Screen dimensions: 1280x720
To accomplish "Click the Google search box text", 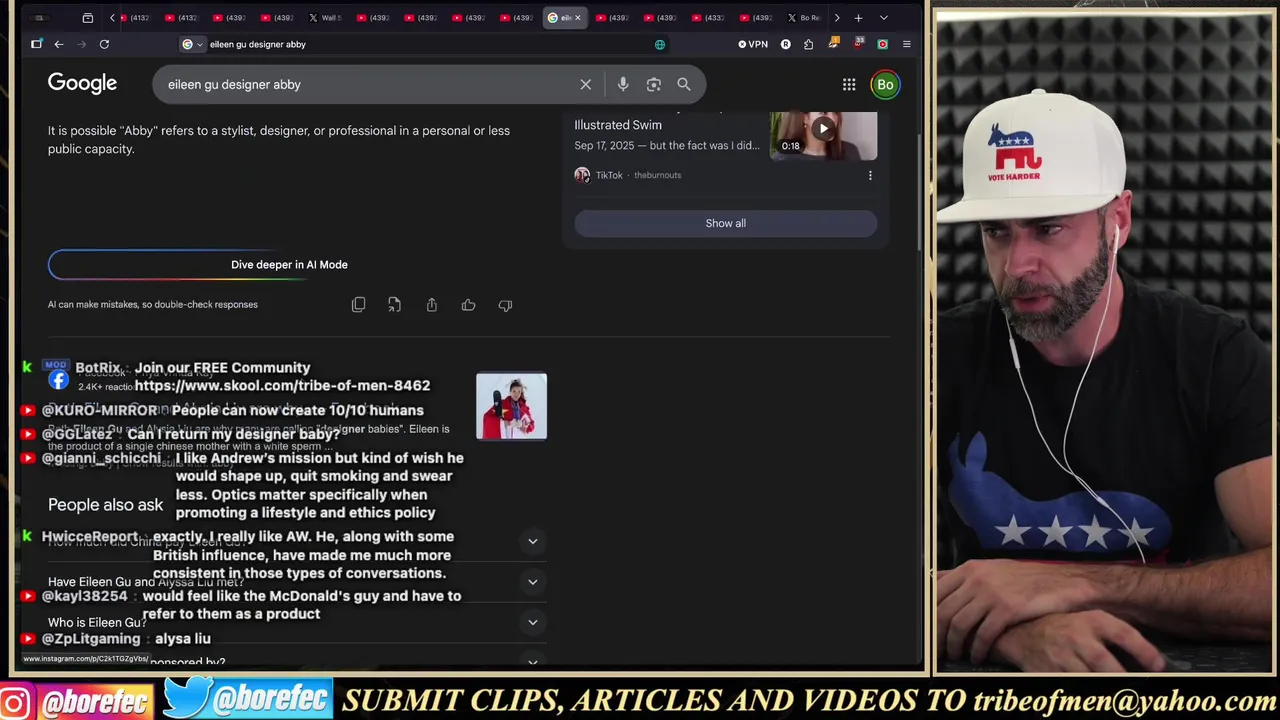I will tap(234, 85).
